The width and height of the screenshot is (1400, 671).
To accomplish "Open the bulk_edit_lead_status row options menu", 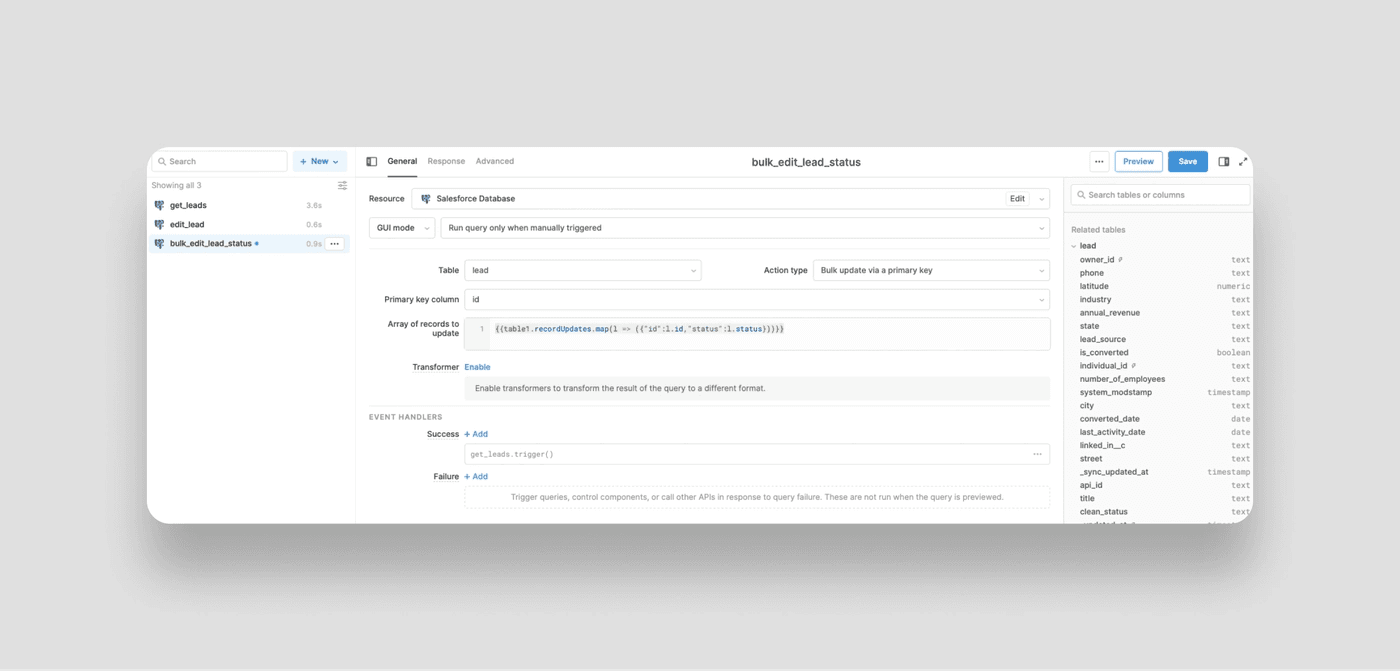I will 335,244.
